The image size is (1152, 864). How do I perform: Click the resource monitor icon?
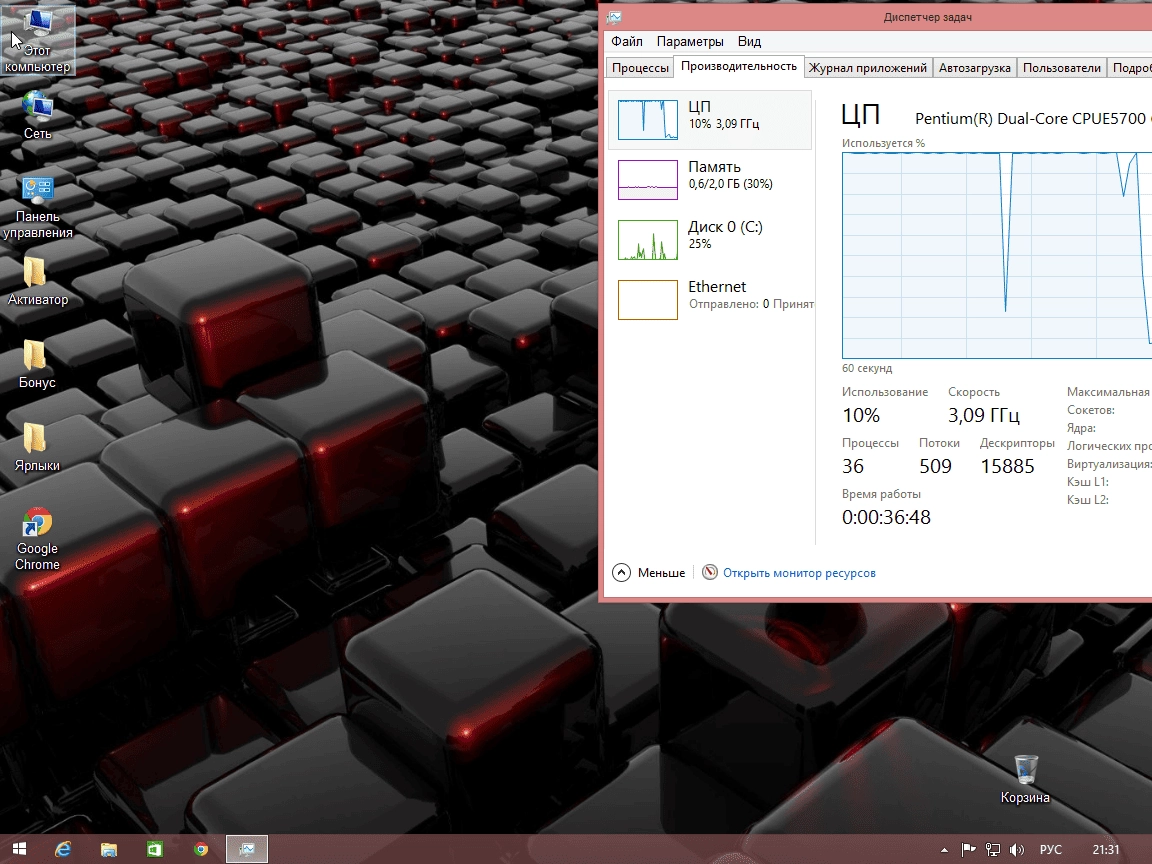click(710, 572)
